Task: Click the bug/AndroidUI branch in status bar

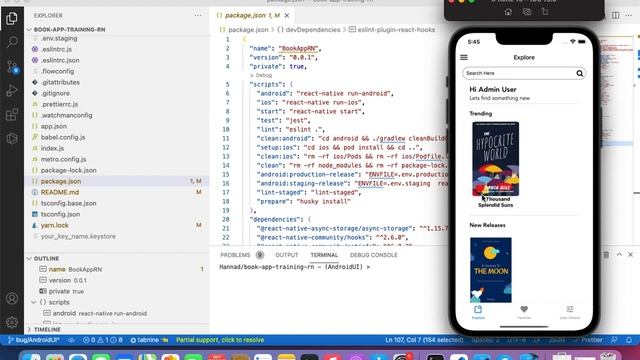Action: point(33,340)
